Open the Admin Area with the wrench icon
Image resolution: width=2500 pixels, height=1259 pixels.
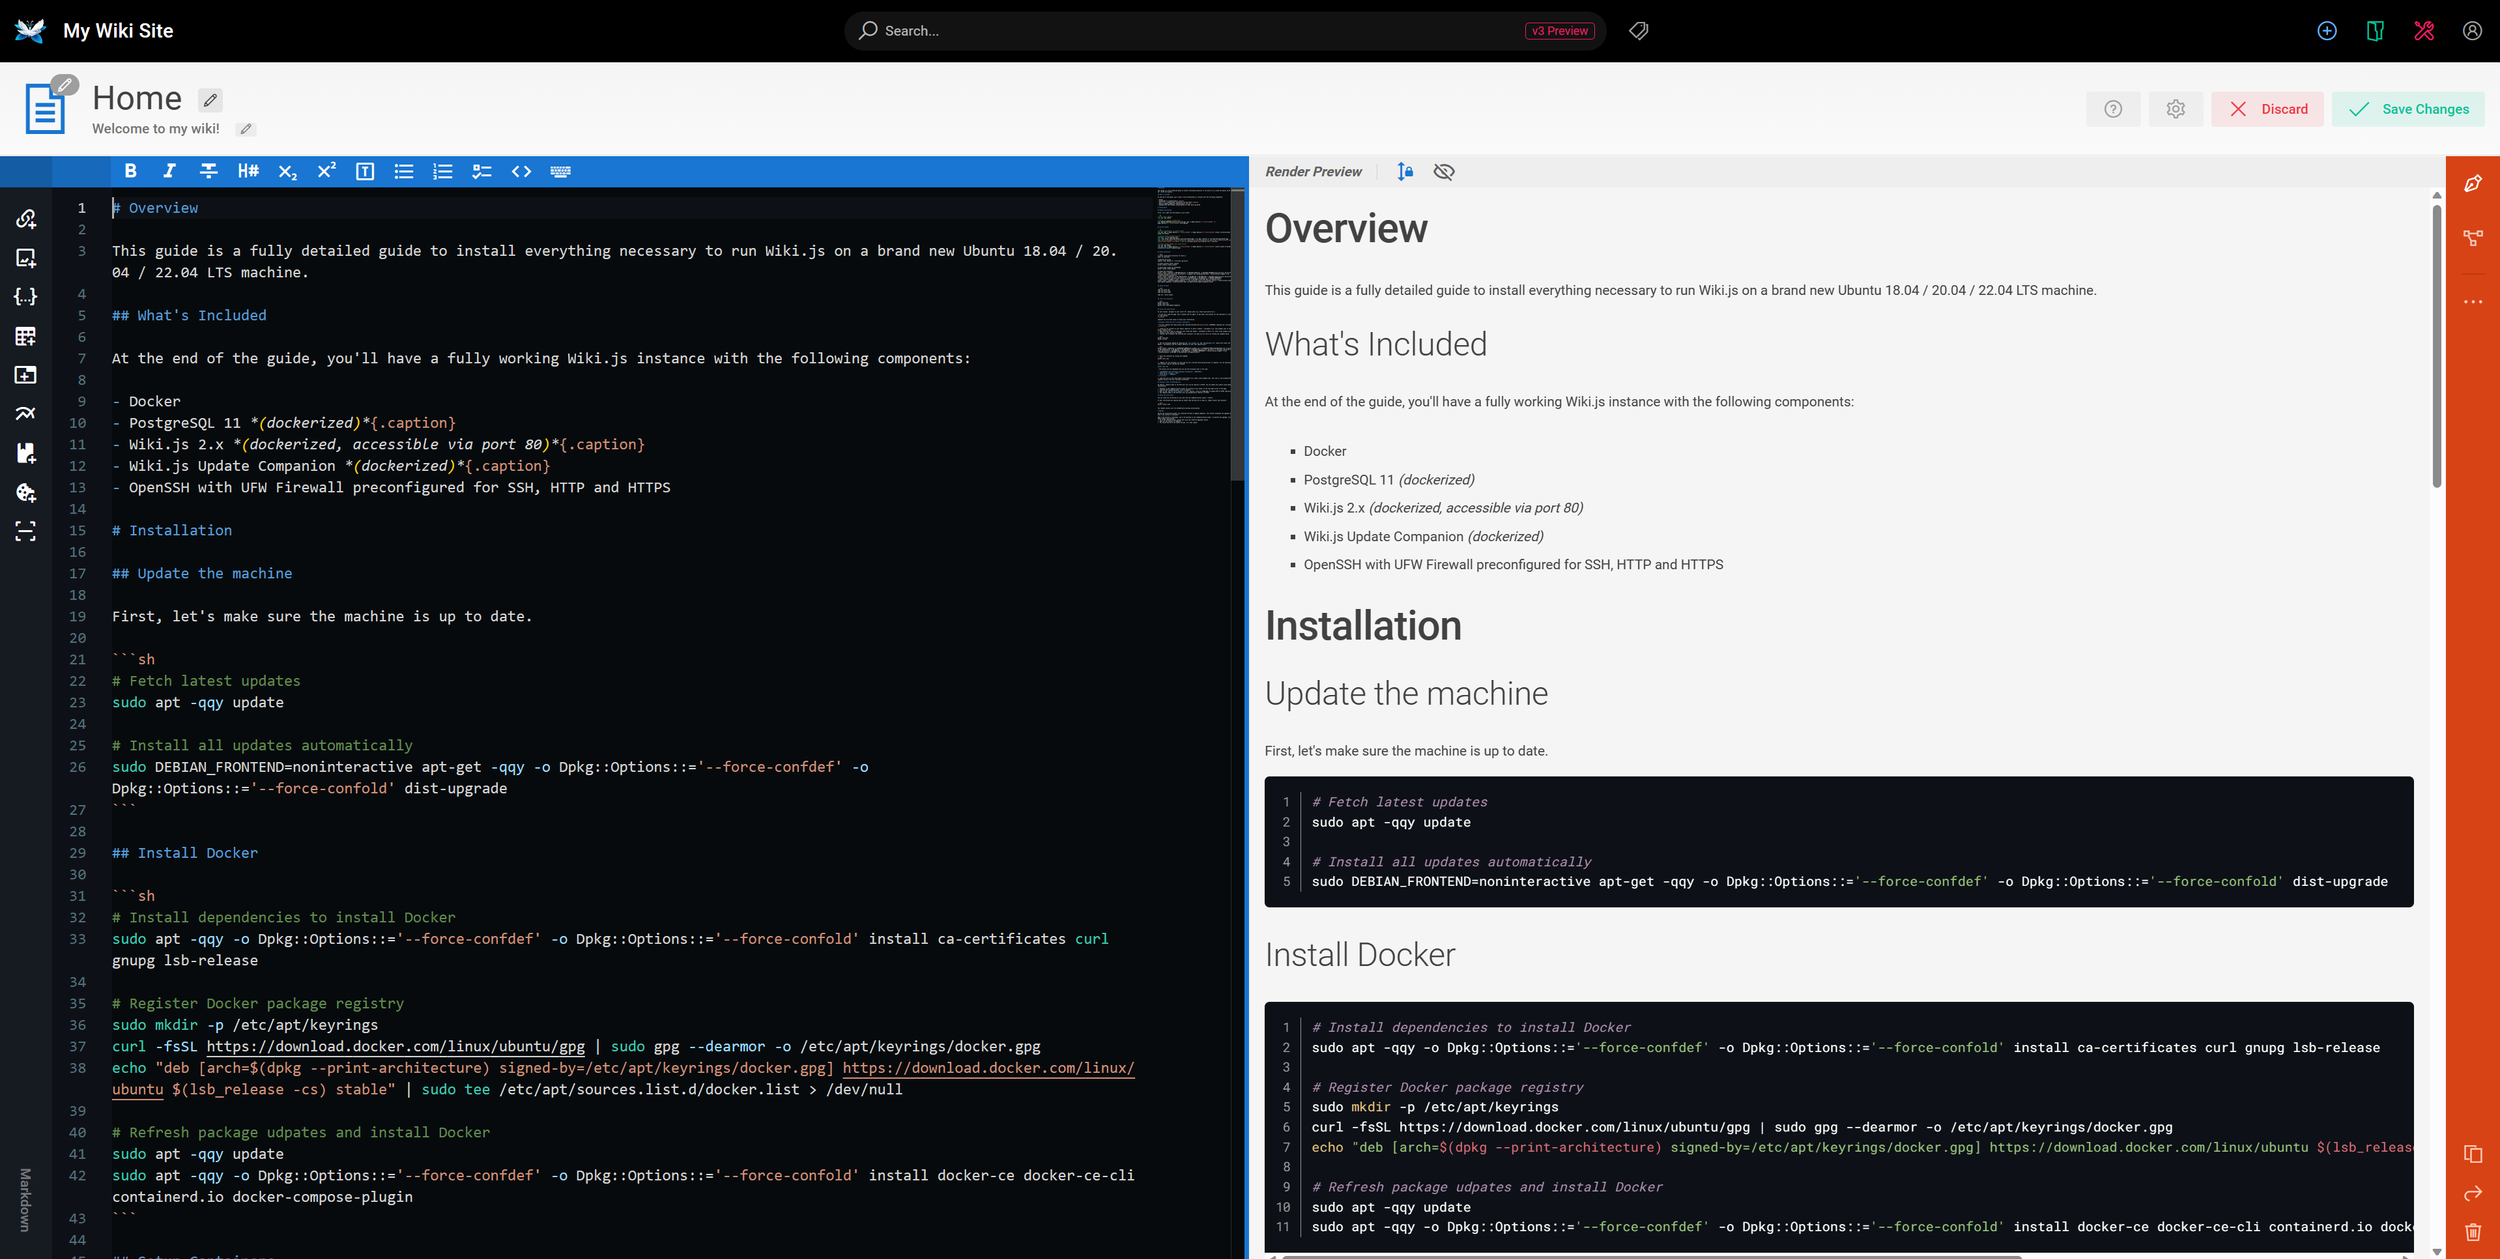[x=2424, y=31]
